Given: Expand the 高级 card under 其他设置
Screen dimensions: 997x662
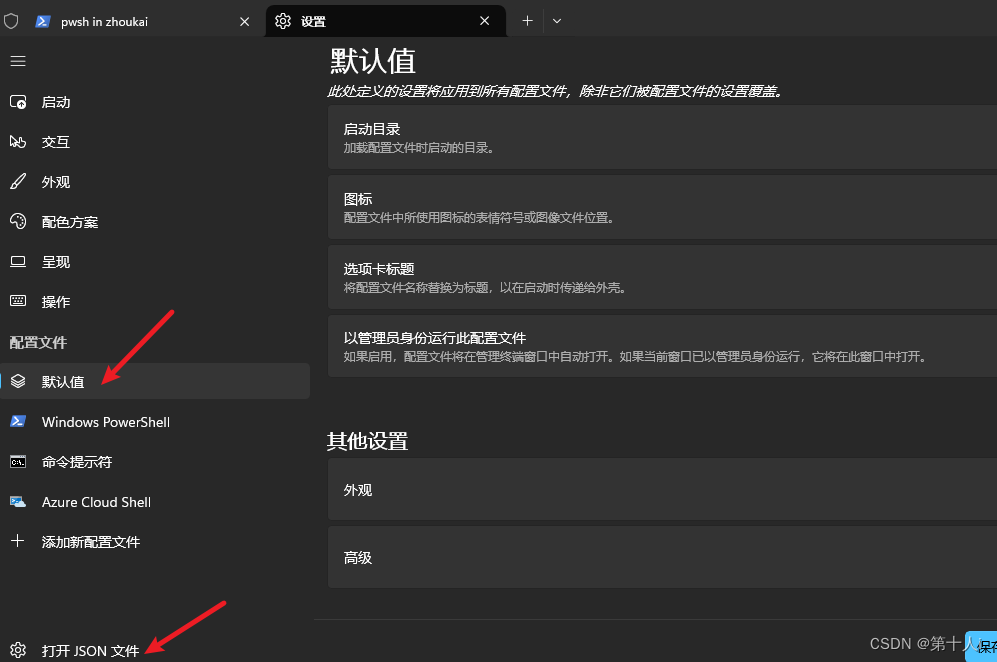Looking at the screenshot, I should (x=660, y=557).
